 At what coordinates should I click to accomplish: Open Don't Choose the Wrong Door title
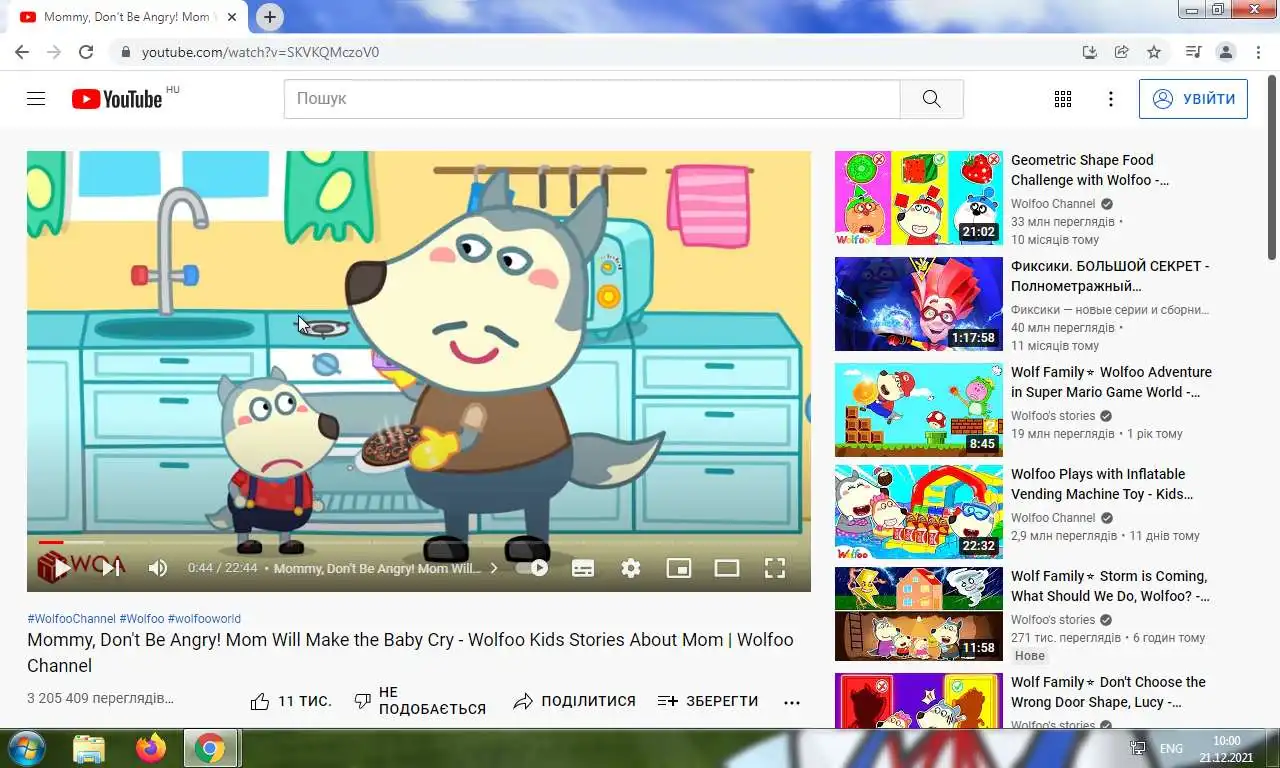point(1108,692)
